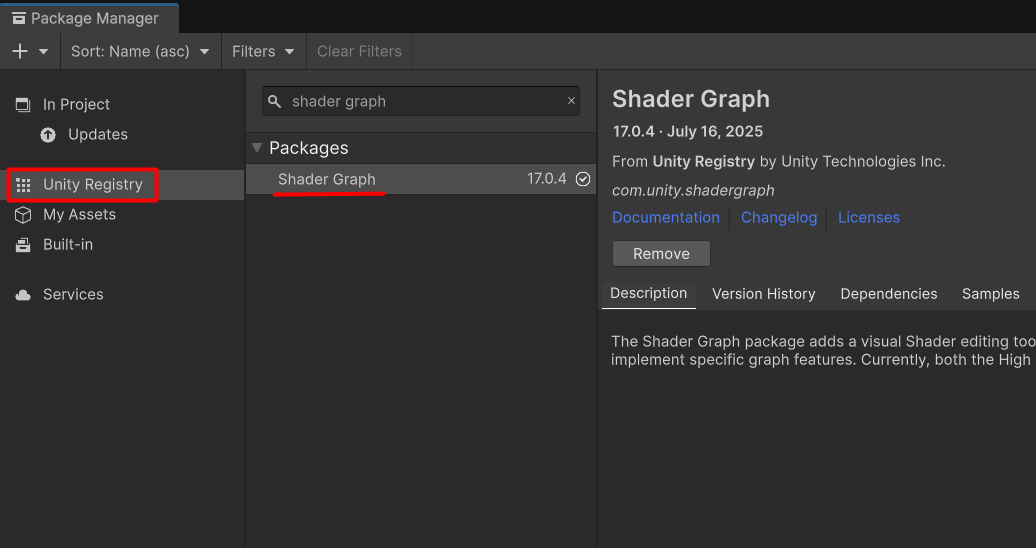Click the In Project window icon
Image resolution: width=1036 pixels, height=548 pixels.
tap(23, 104)
